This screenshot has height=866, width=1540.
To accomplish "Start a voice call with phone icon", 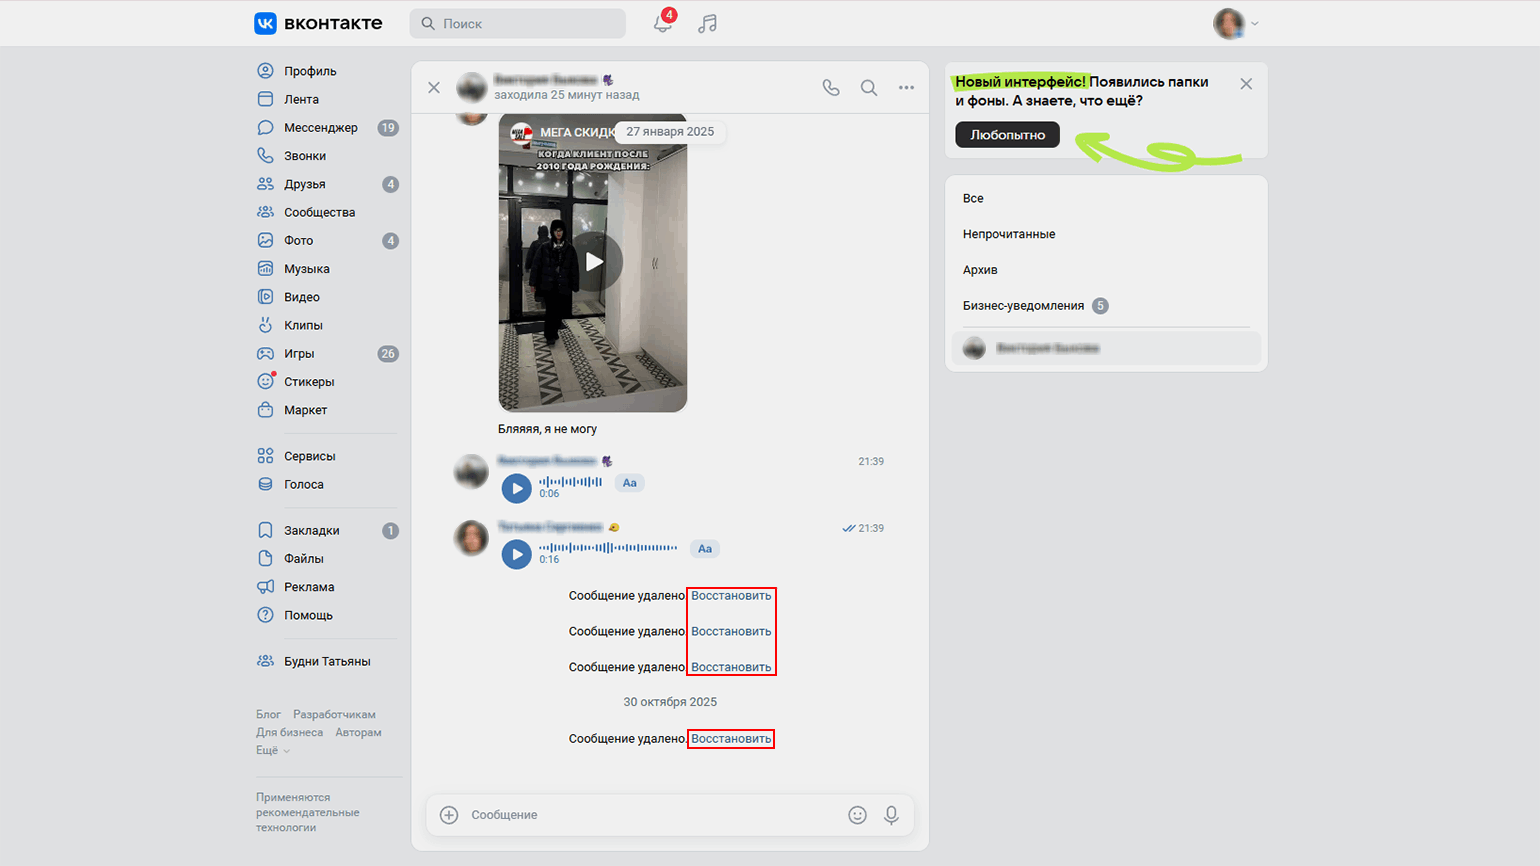I will point(831,88).
